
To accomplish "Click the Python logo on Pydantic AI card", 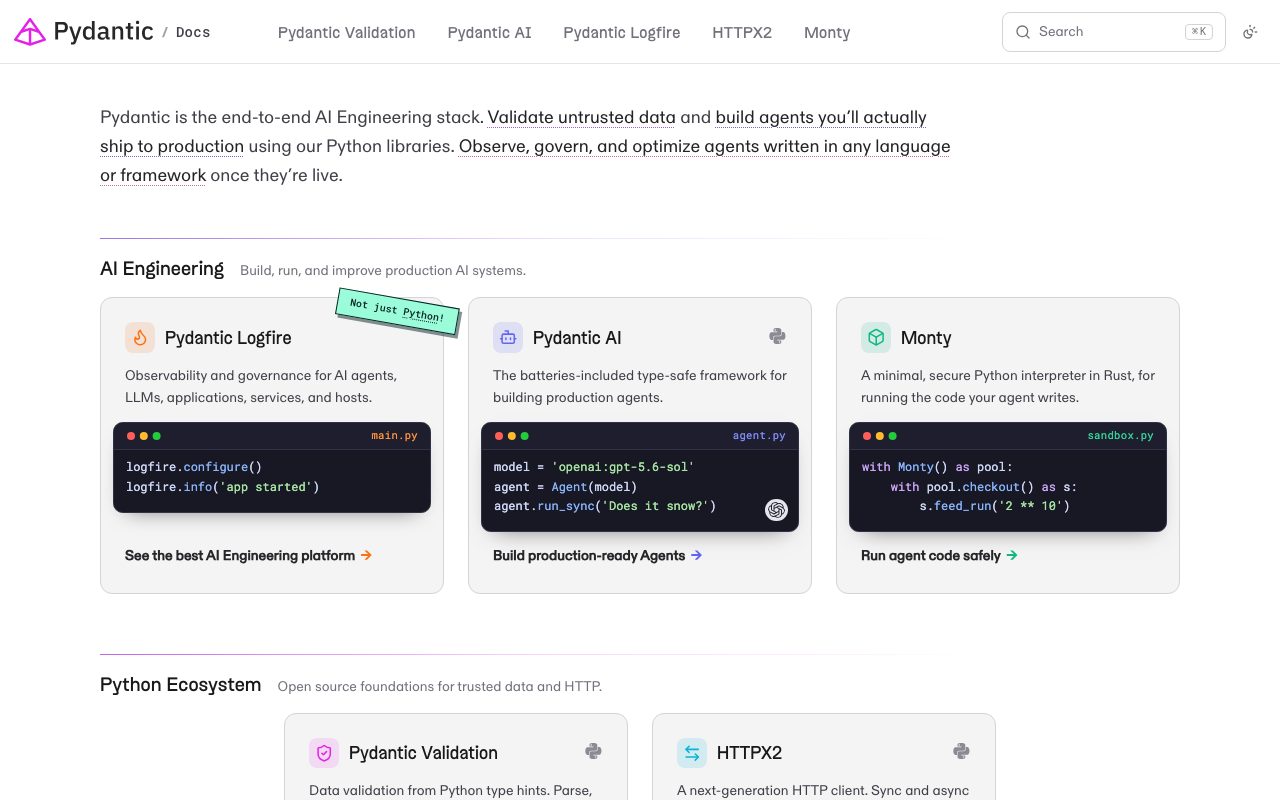I will [777, 337].
